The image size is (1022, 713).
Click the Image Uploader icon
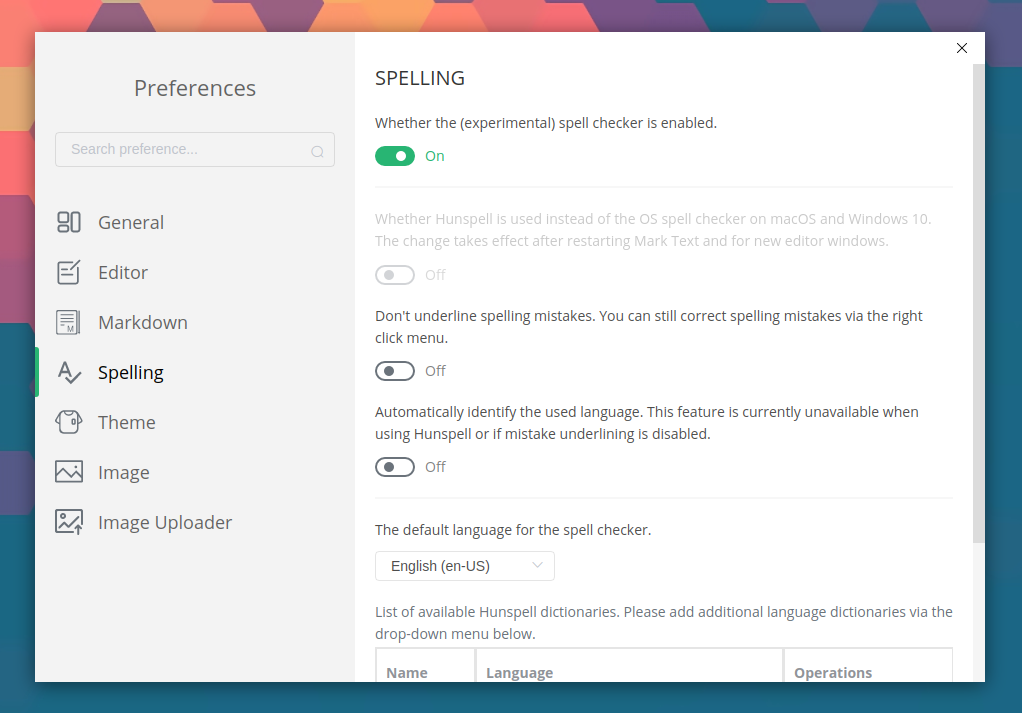click(x=68, y=522)
